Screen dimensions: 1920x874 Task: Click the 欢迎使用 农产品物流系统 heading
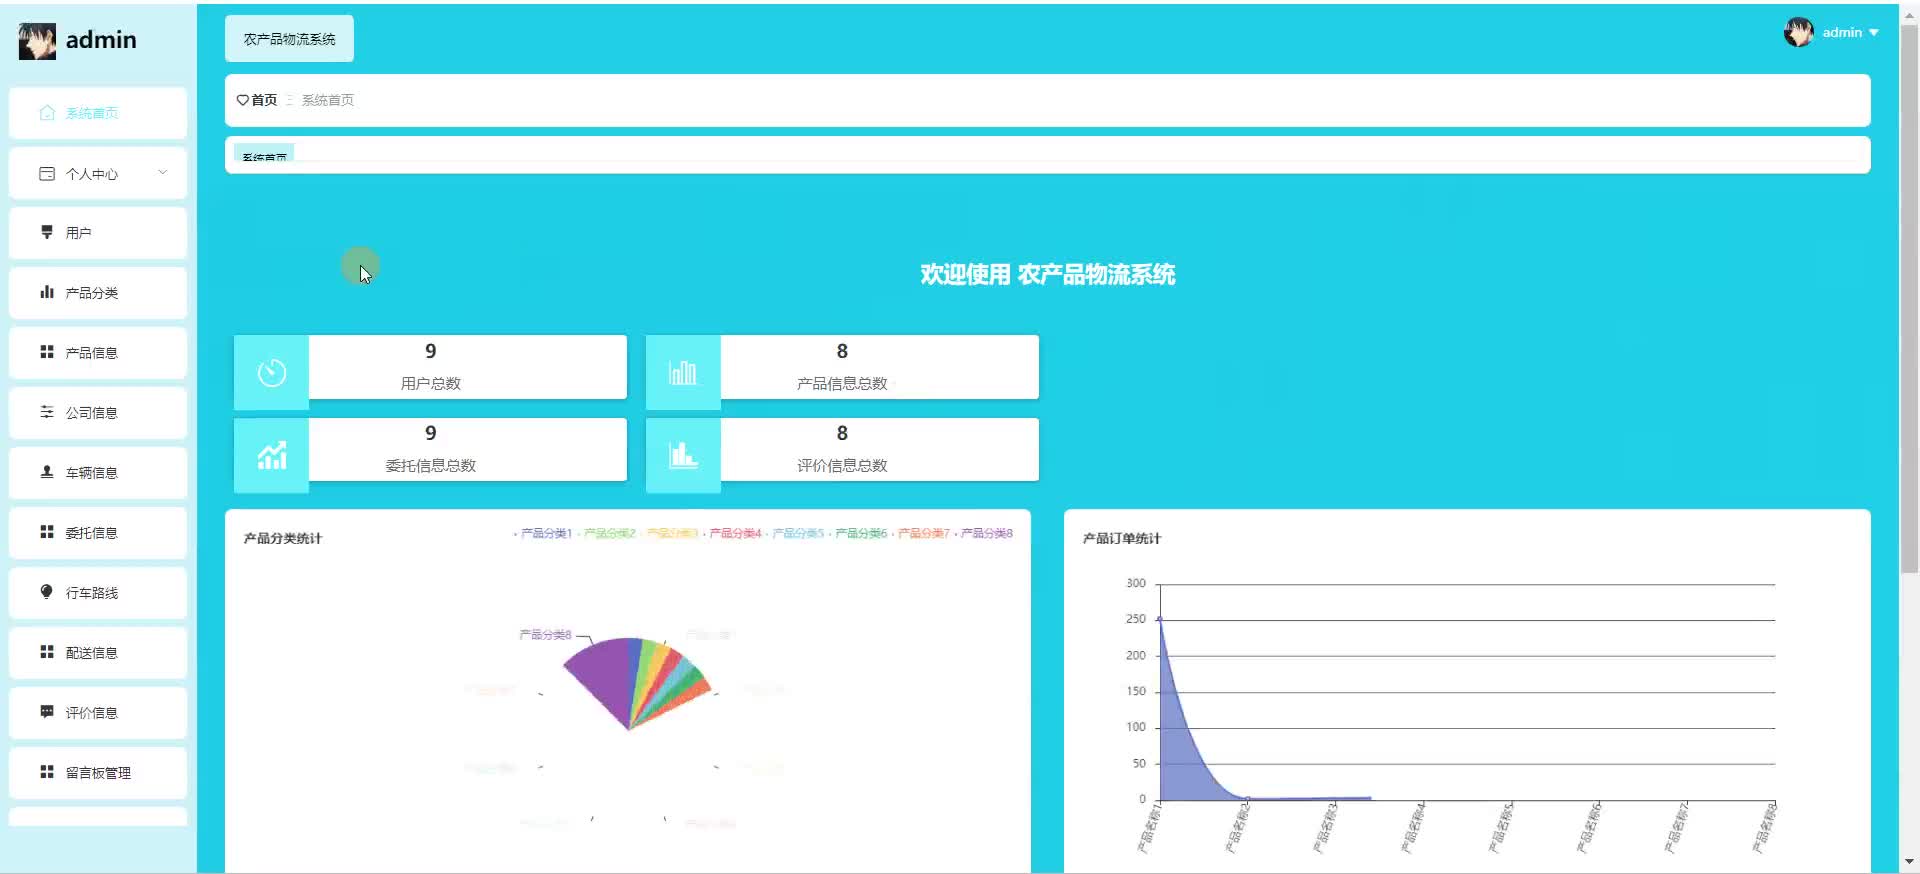pos(1047,274)
